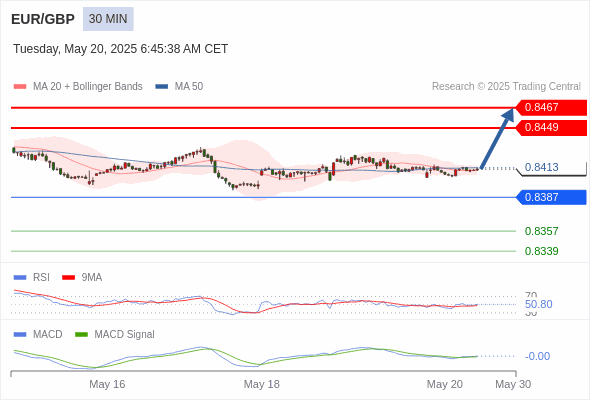The height and width of the screenshot is (400, 590).
Task: Select the 0.8467 red resistance label
Action: pyautogui.click(x=550, y=107)
